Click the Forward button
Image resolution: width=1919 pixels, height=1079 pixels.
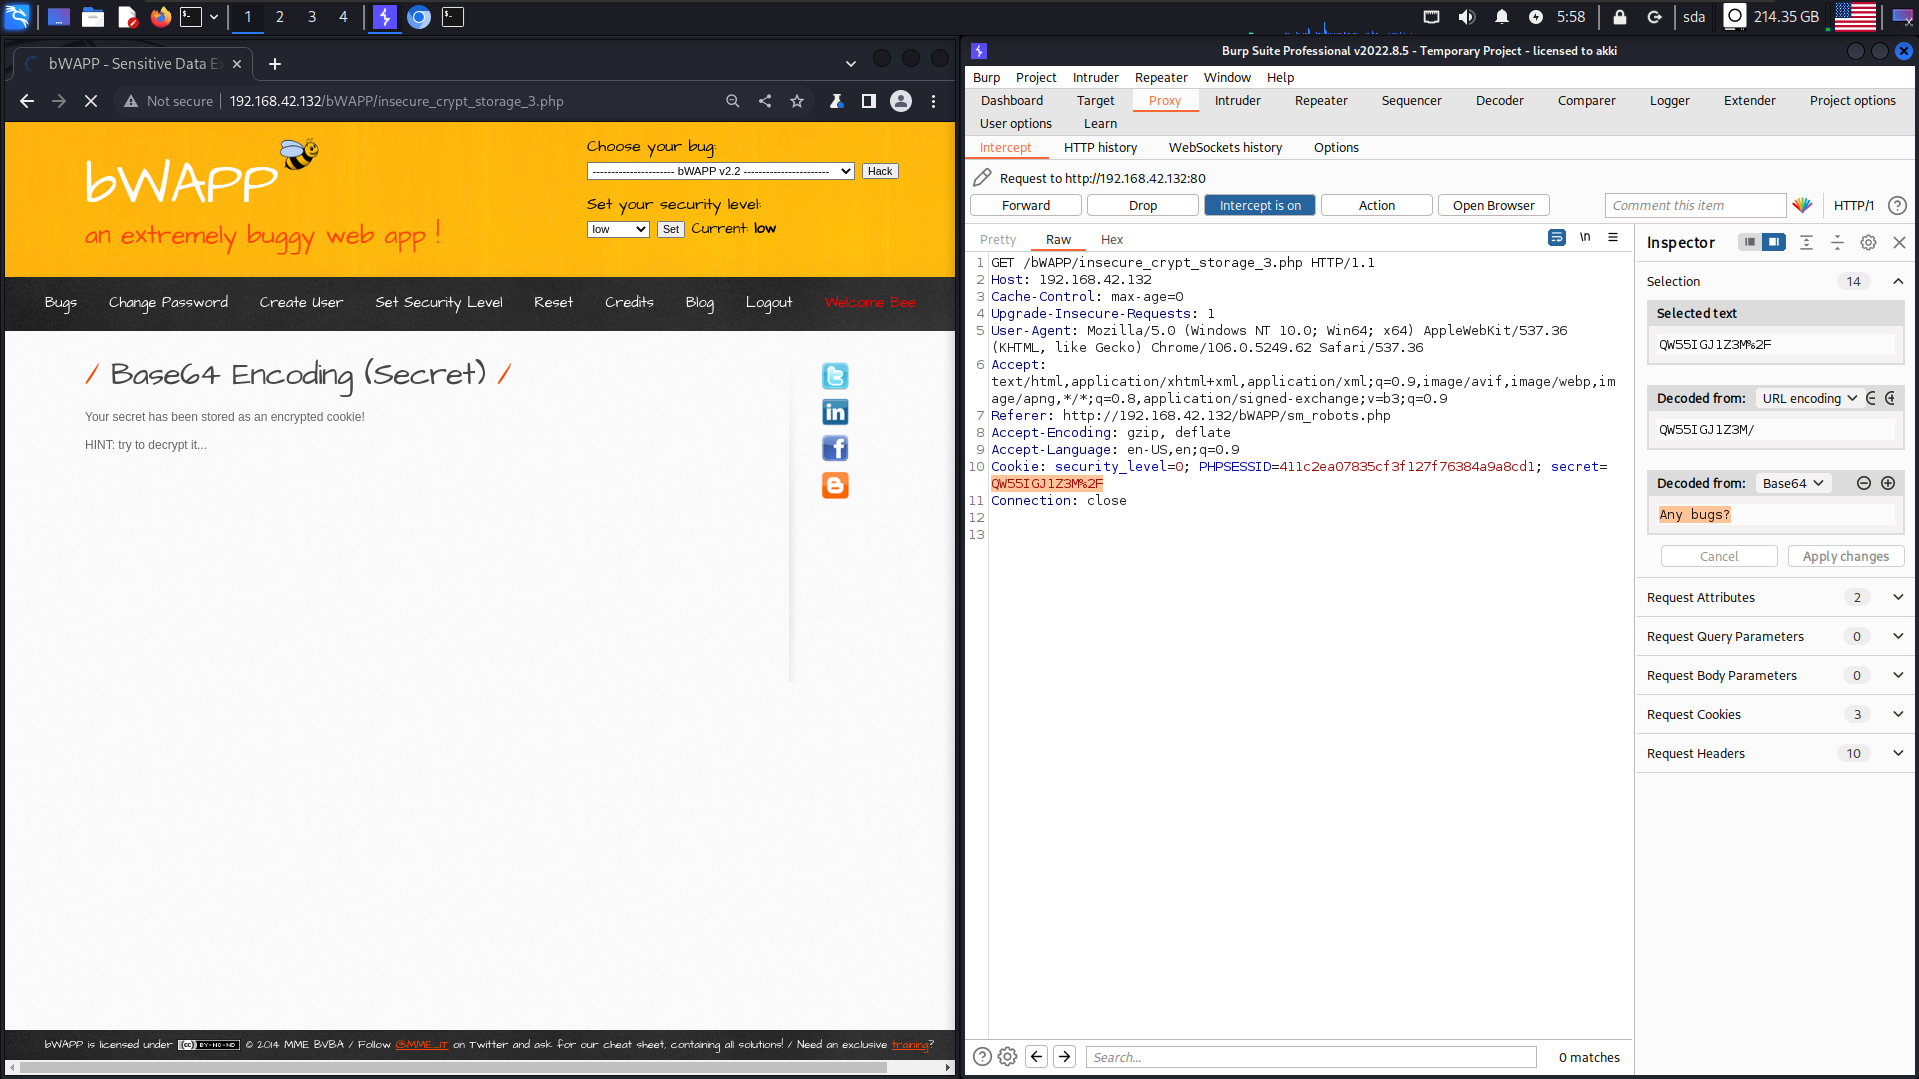1026,205
